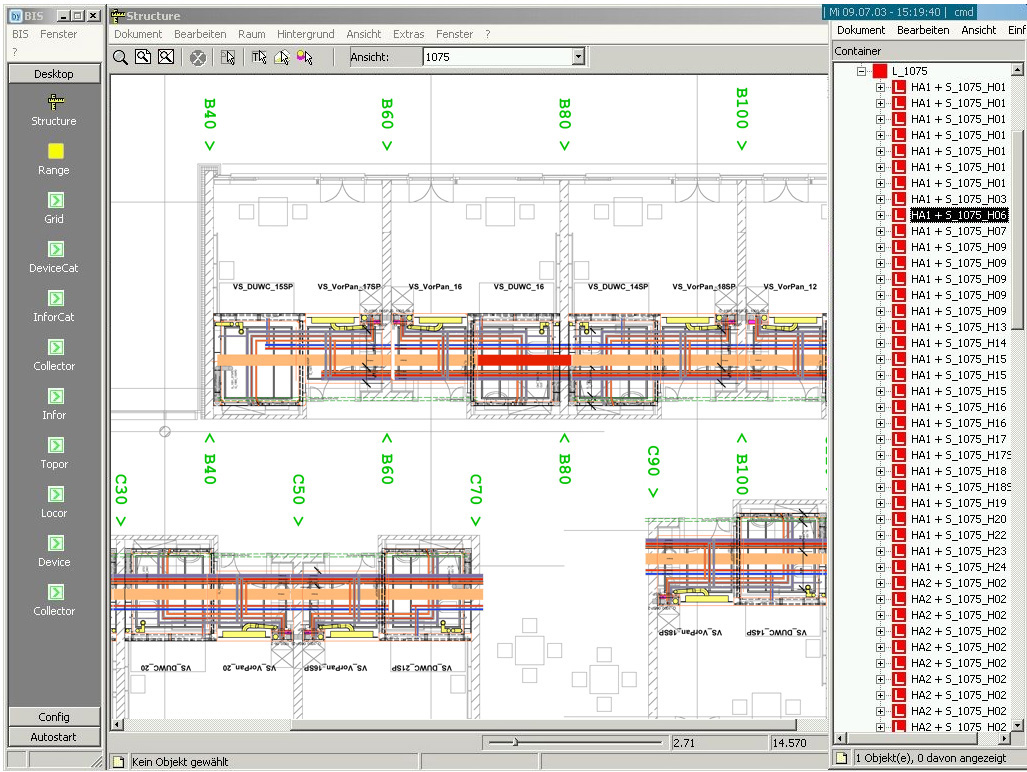This screenshot has height=772, width=1027.
Task: Open the Hintergrund menu
Action: 306,34
